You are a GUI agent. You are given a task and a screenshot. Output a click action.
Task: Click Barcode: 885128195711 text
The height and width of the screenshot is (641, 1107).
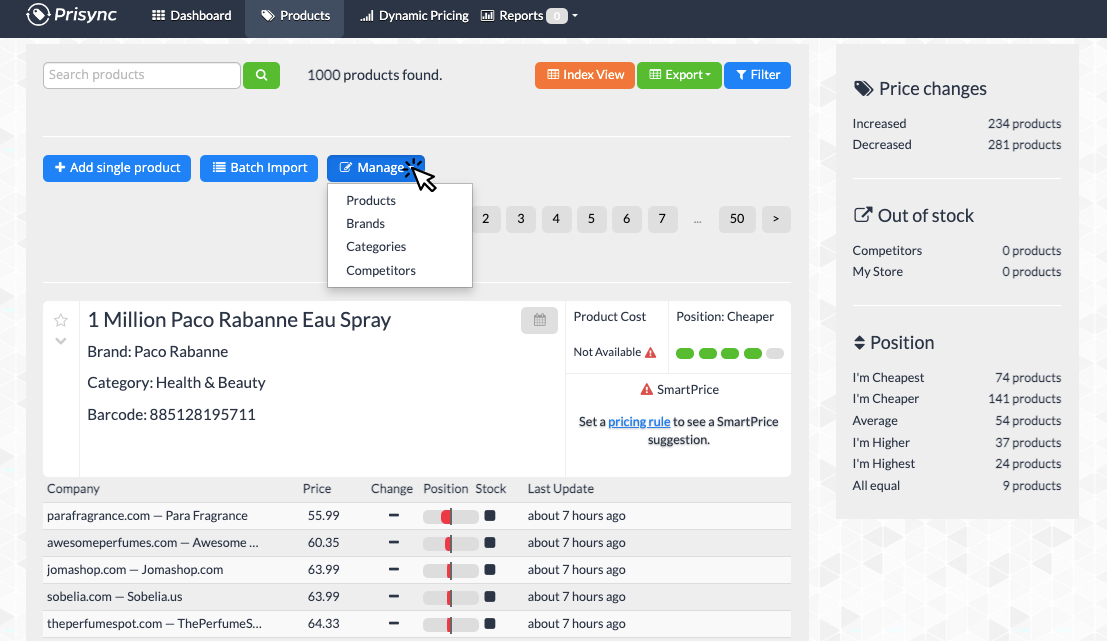point(171,414)
